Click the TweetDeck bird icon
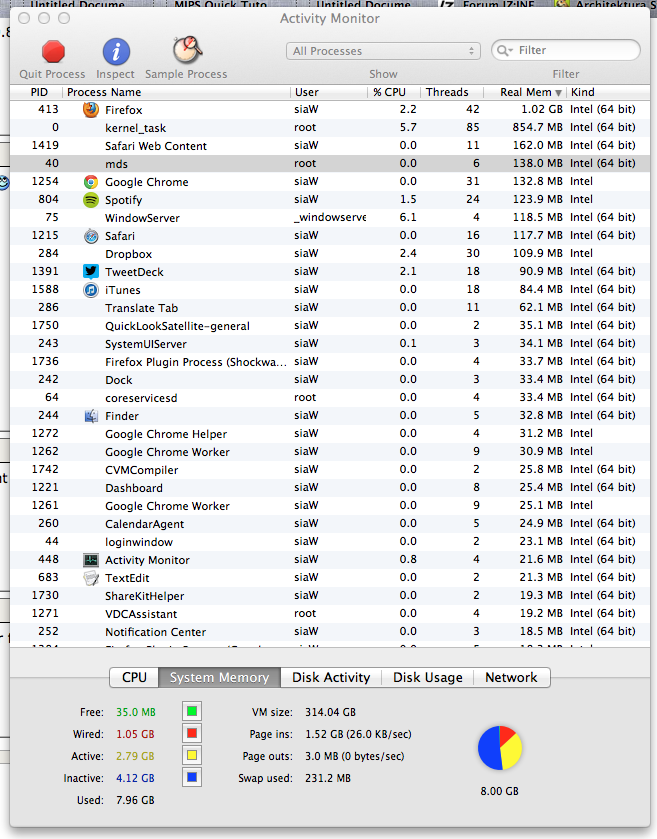 pyautogui.click(x=91, y=272)
